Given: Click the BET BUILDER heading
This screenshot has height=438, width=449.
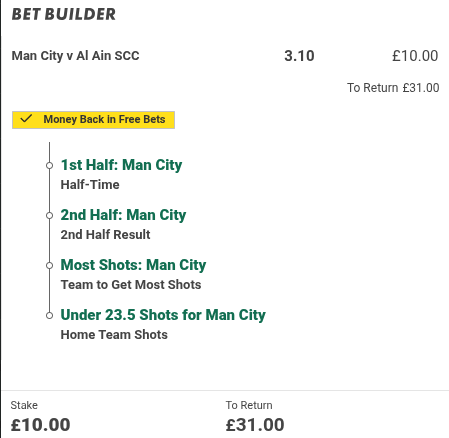Looking at the screenshot, I should coord(64,14).
